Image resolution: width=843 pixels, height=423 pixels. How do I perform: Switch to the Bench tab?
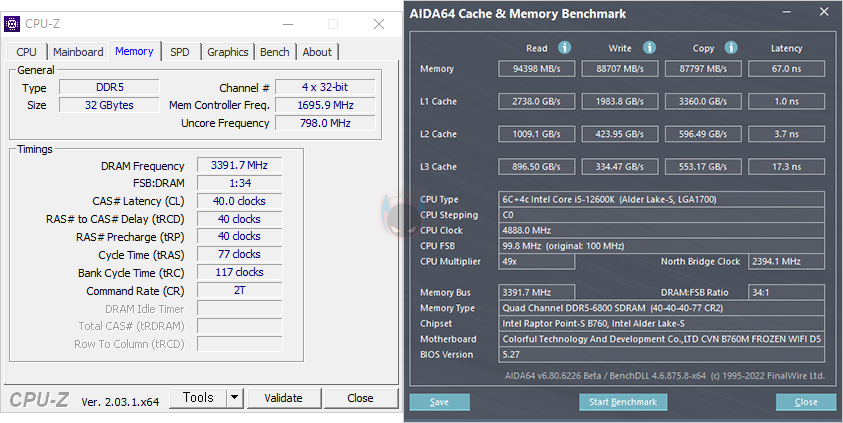point(275,52)
